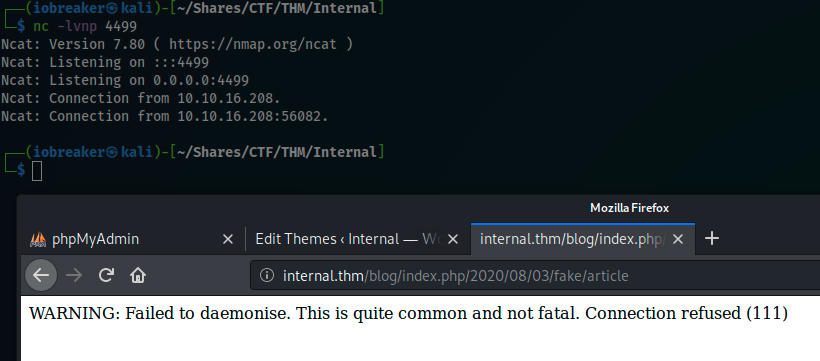Close the internal.thm/blog tab
The width and height of the screenshot is (820, 361).
(678, 239)
